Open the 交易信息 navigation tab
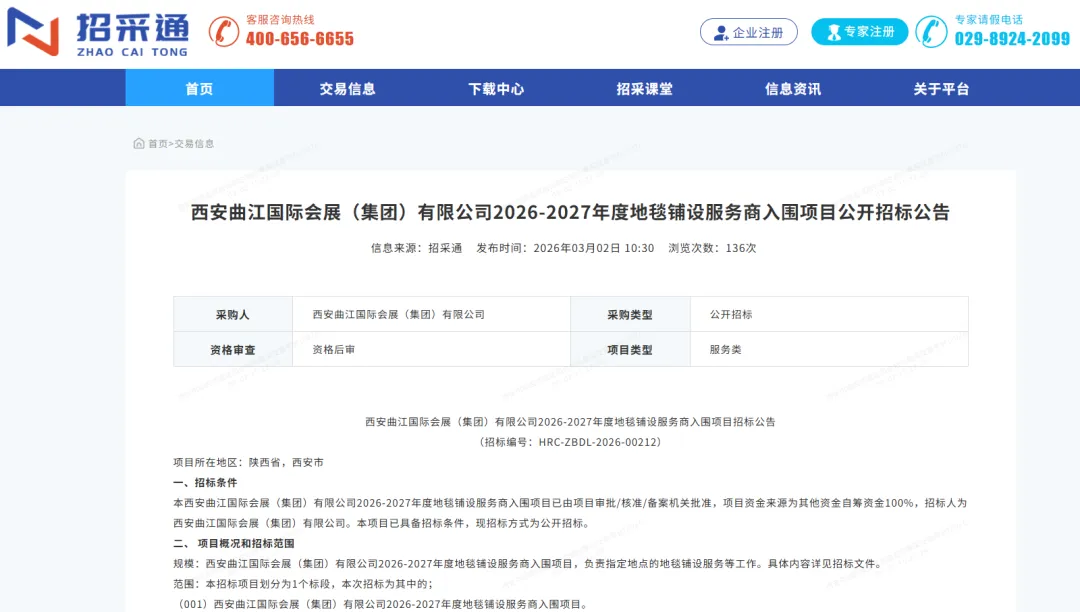 (x=348, y=88)
